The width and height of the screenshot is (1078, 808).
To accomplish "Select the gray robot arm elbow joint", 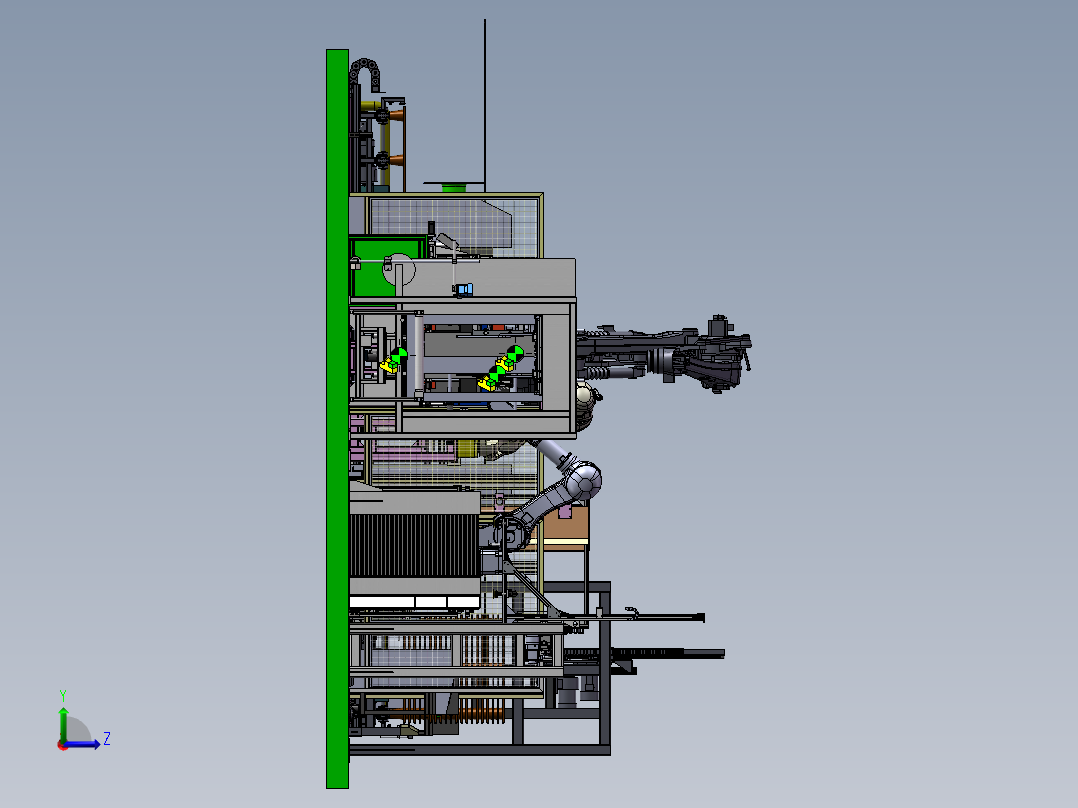I will point(584,481).
